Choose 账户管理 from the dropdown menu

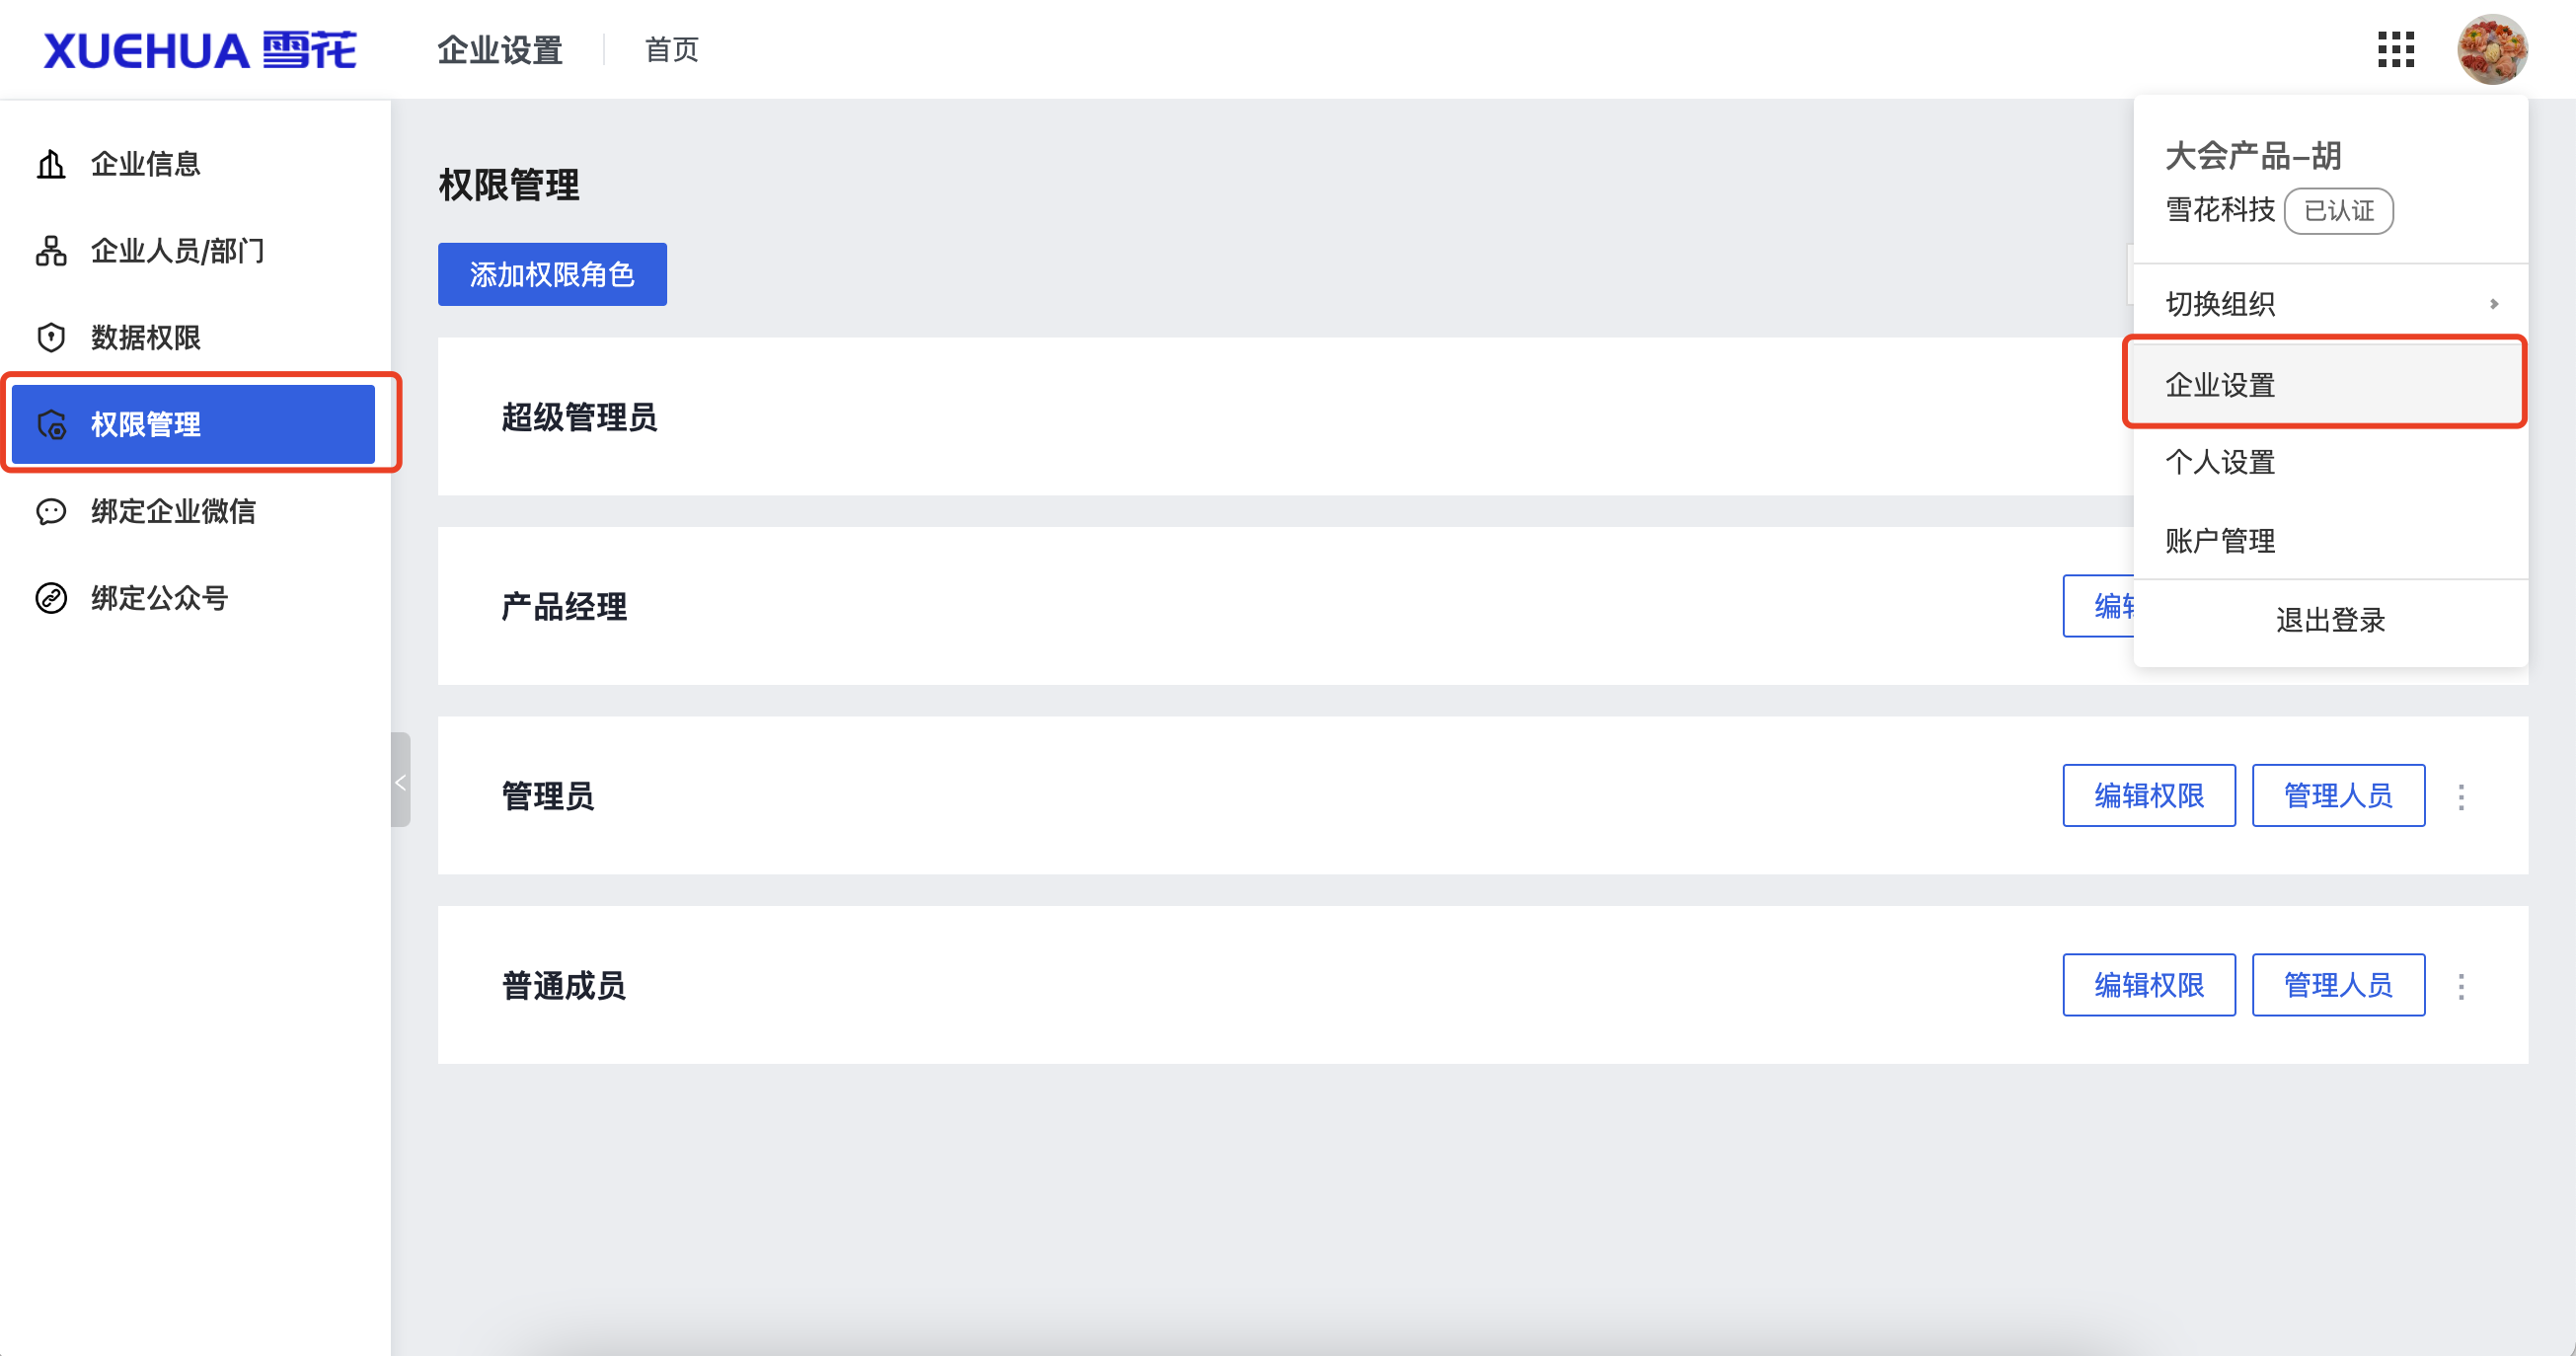coord(2220,541)
